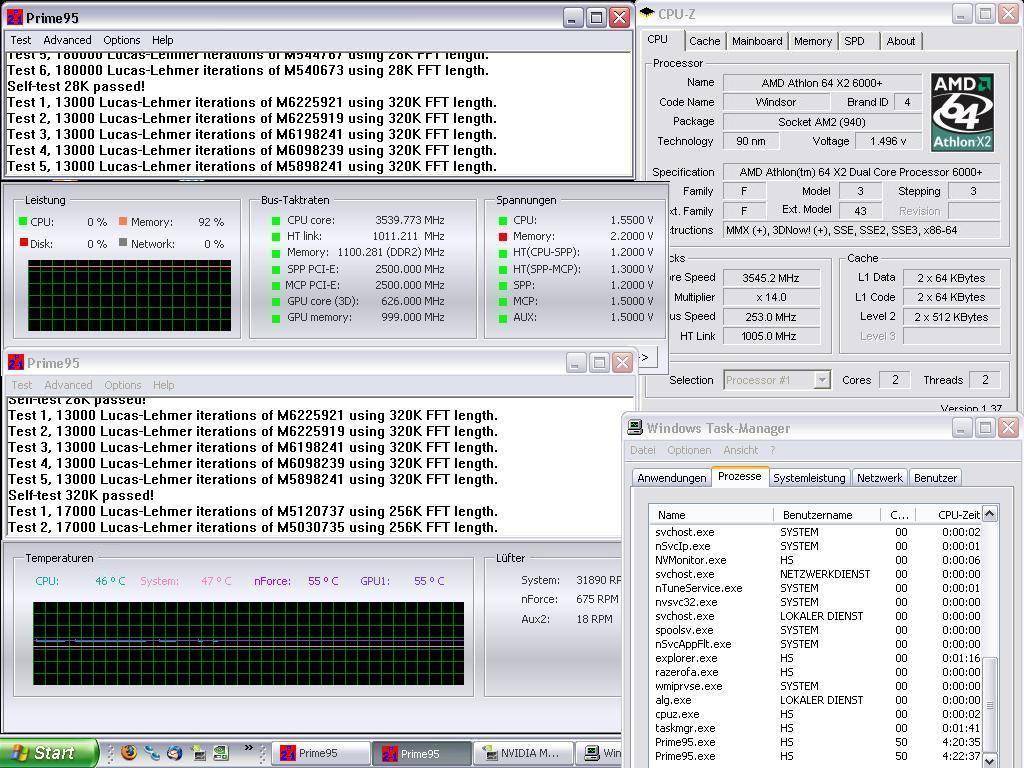Viewport: 1024px width, 768px height.
Task: Select the Prime95.exe row with CPU time 4:22:37
Action: pos(815,756)
